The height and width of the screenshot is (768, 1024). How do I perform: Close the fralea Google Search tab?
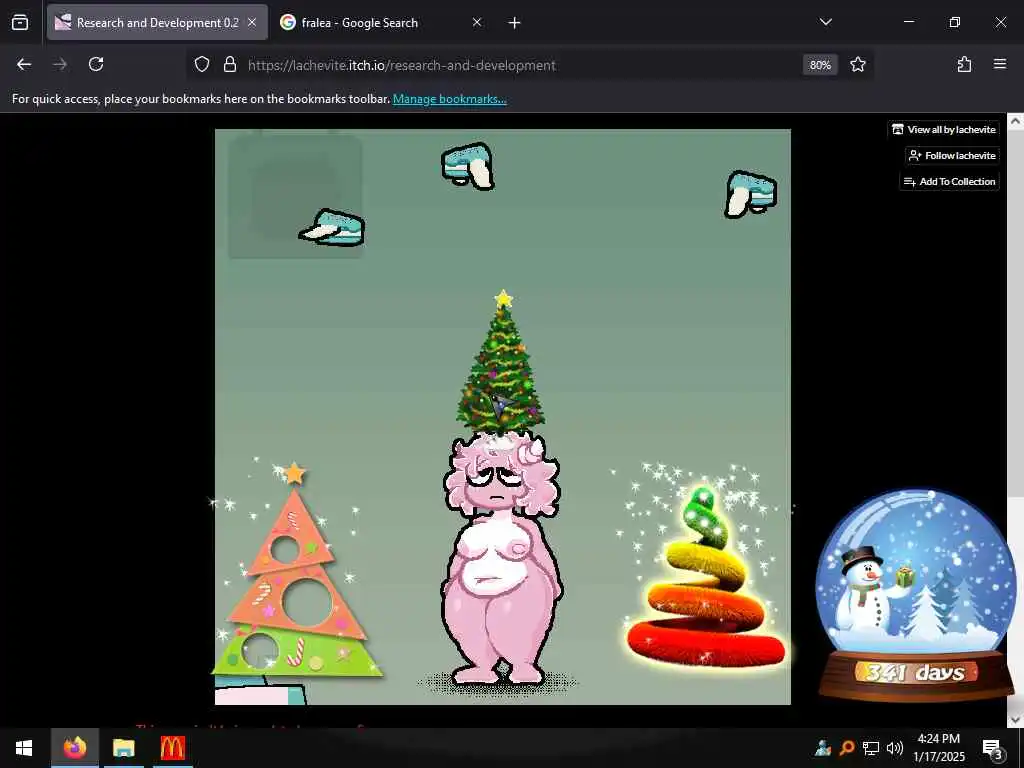[477, 22]
